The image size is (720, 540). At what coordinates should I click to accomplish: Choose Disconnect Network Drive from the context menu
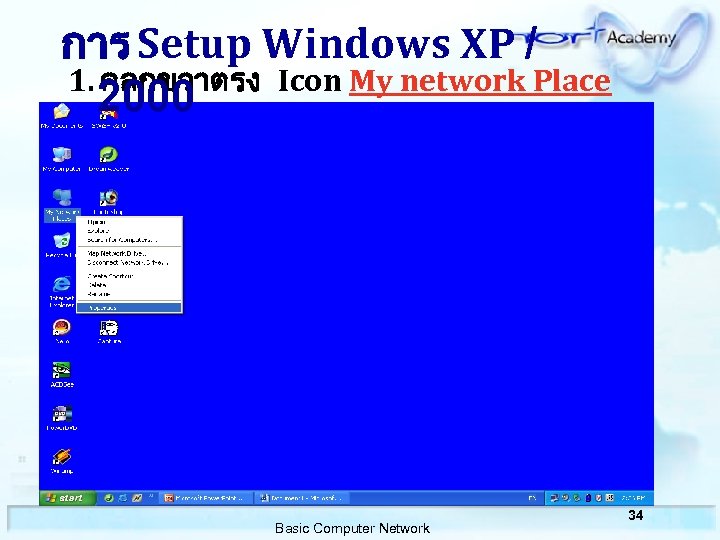tap(129, 263)
